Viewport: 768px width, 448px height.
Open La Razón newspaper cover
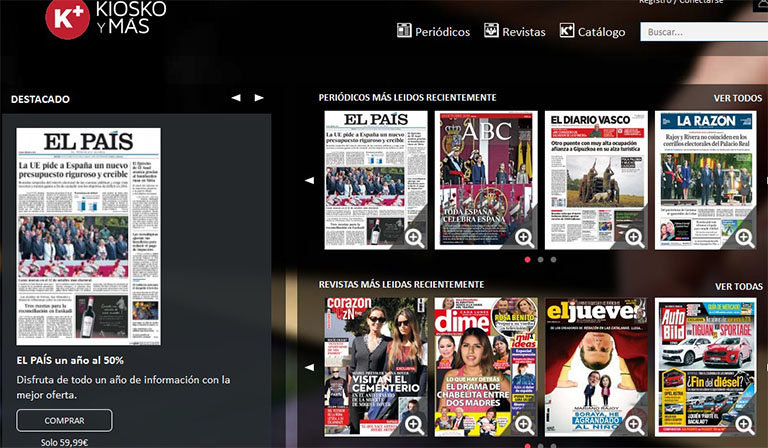click(x=706, y=180)
